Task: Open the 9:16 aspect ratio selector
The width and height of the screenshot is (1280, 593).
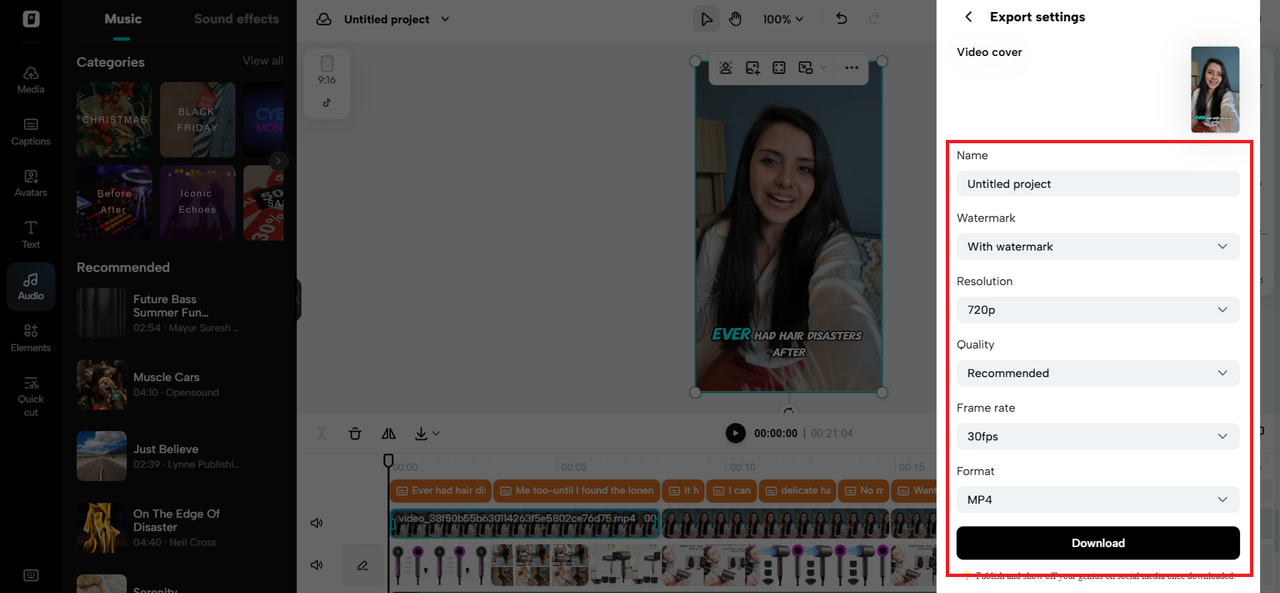Action: point(327,83)
